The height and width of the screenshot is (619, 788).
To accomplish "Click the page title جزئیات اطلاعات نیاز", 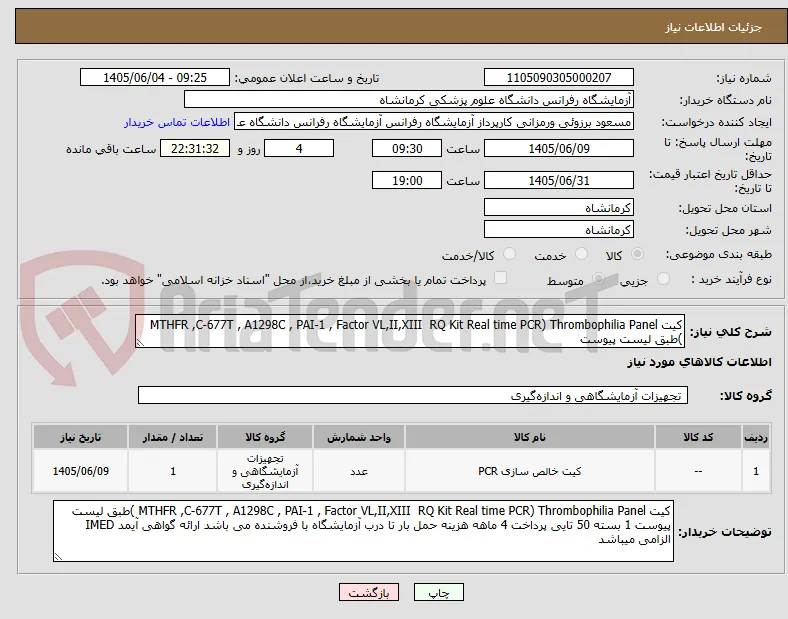I will tap(714, 27).
